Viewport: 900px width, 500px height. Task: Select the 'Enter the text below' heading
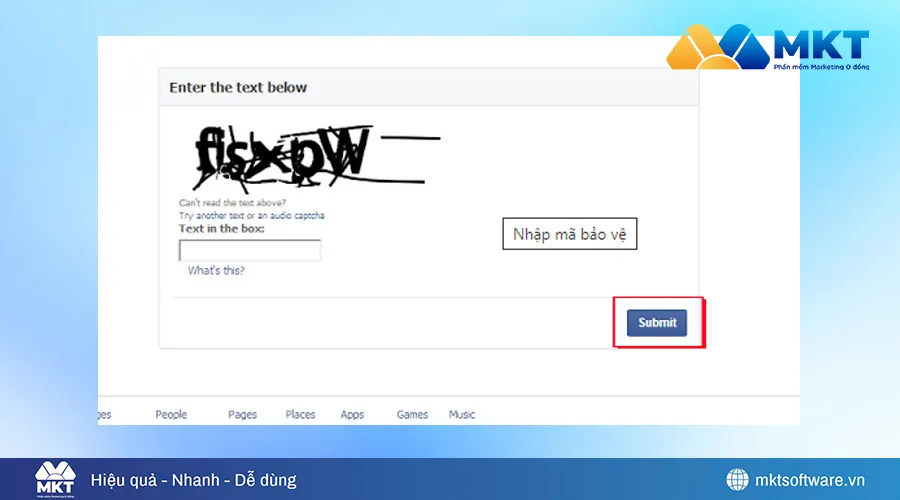[x=238, y=87]
